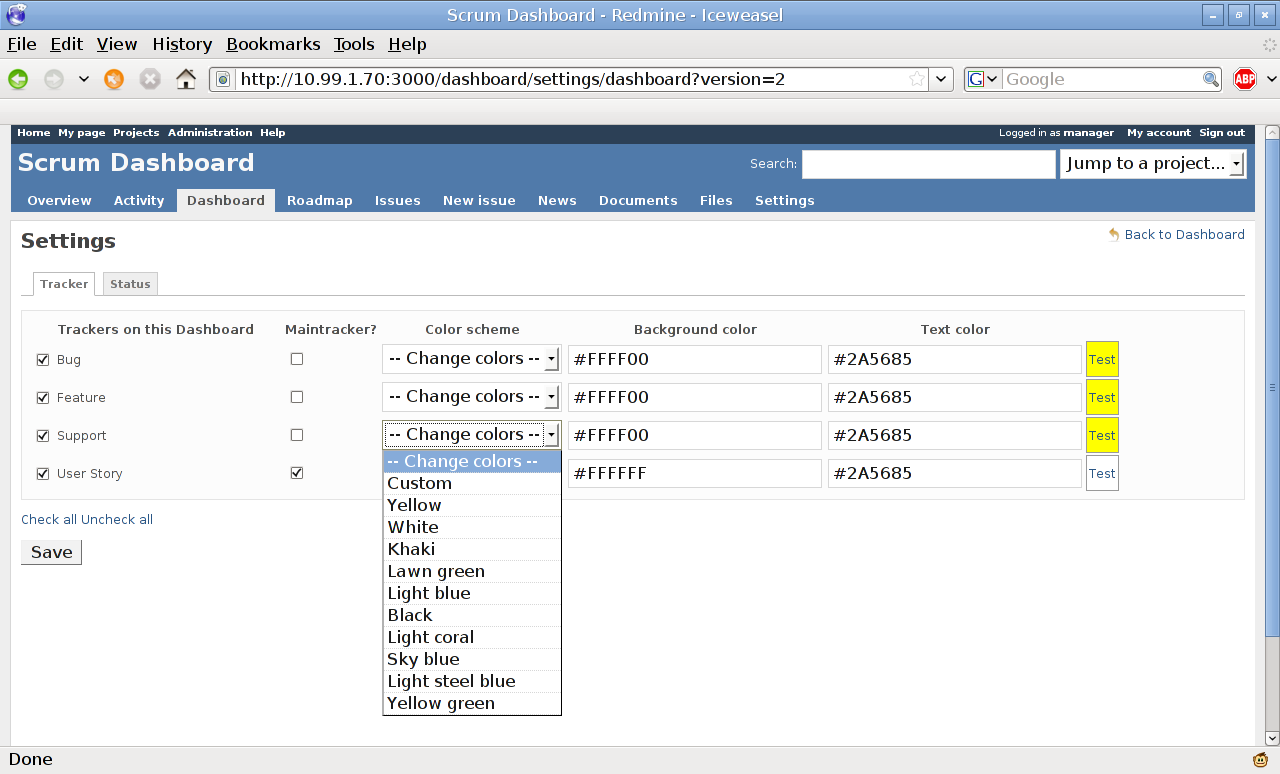This screenshot has width=1280, height=774.
Task: Click the page identity icon in URL bar
Action: (x=224, y=79)
